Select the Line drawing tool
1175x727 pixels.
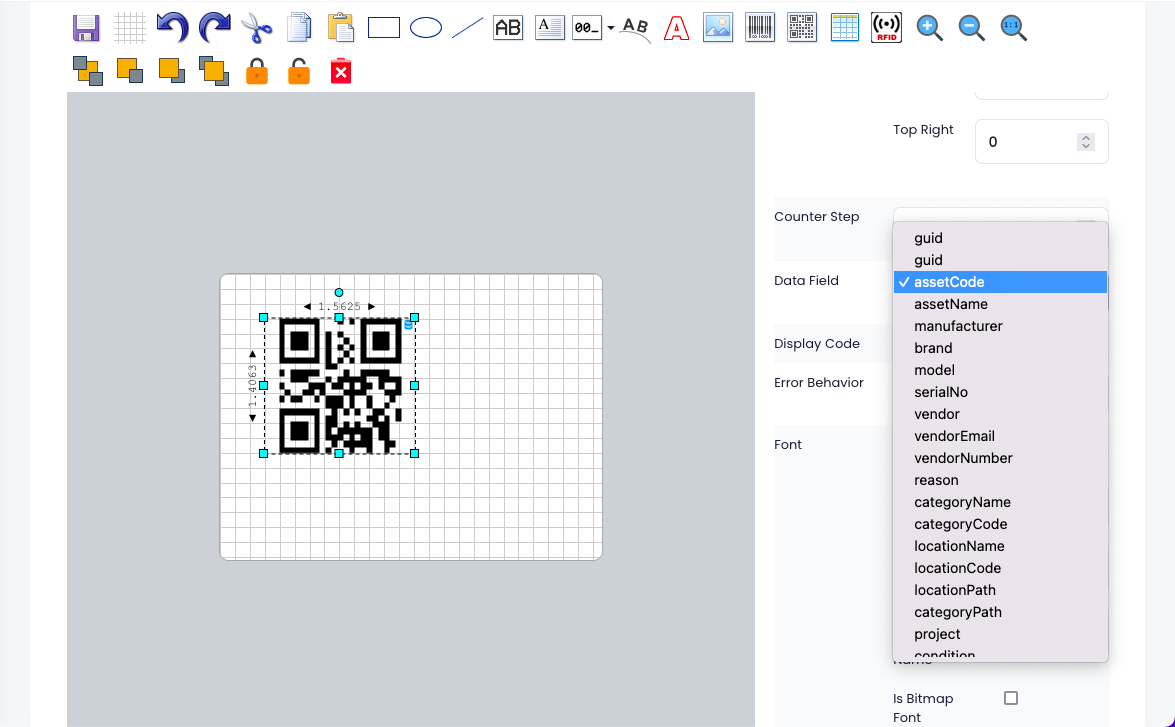[468, 28]
